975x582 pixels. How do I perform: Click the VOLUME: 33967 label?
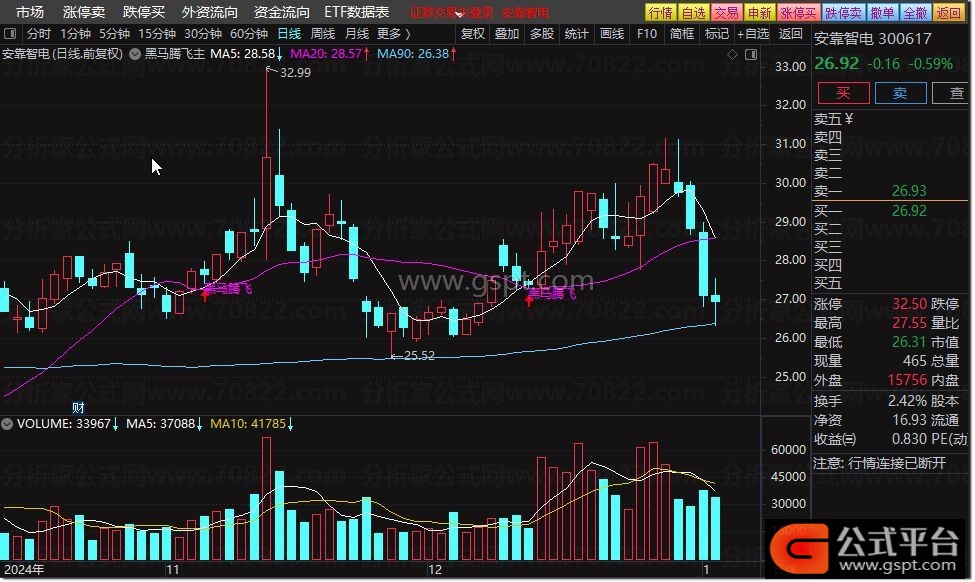click(x=63, y=424)
